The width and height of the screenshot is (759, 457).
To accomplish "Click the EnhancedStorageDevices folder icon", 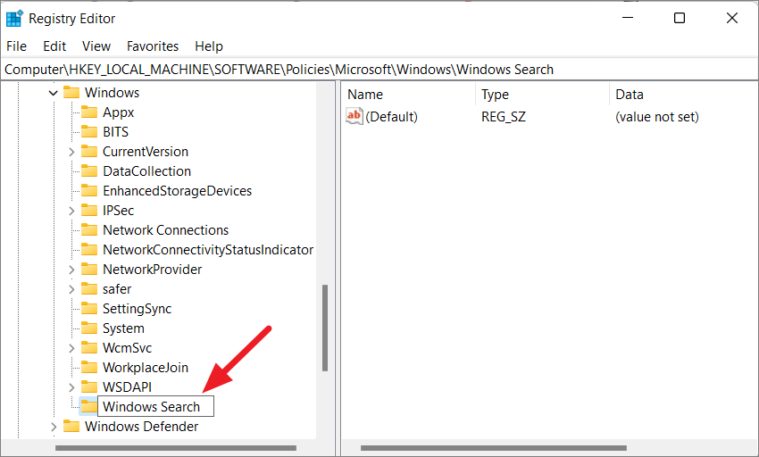I will 89,191.
